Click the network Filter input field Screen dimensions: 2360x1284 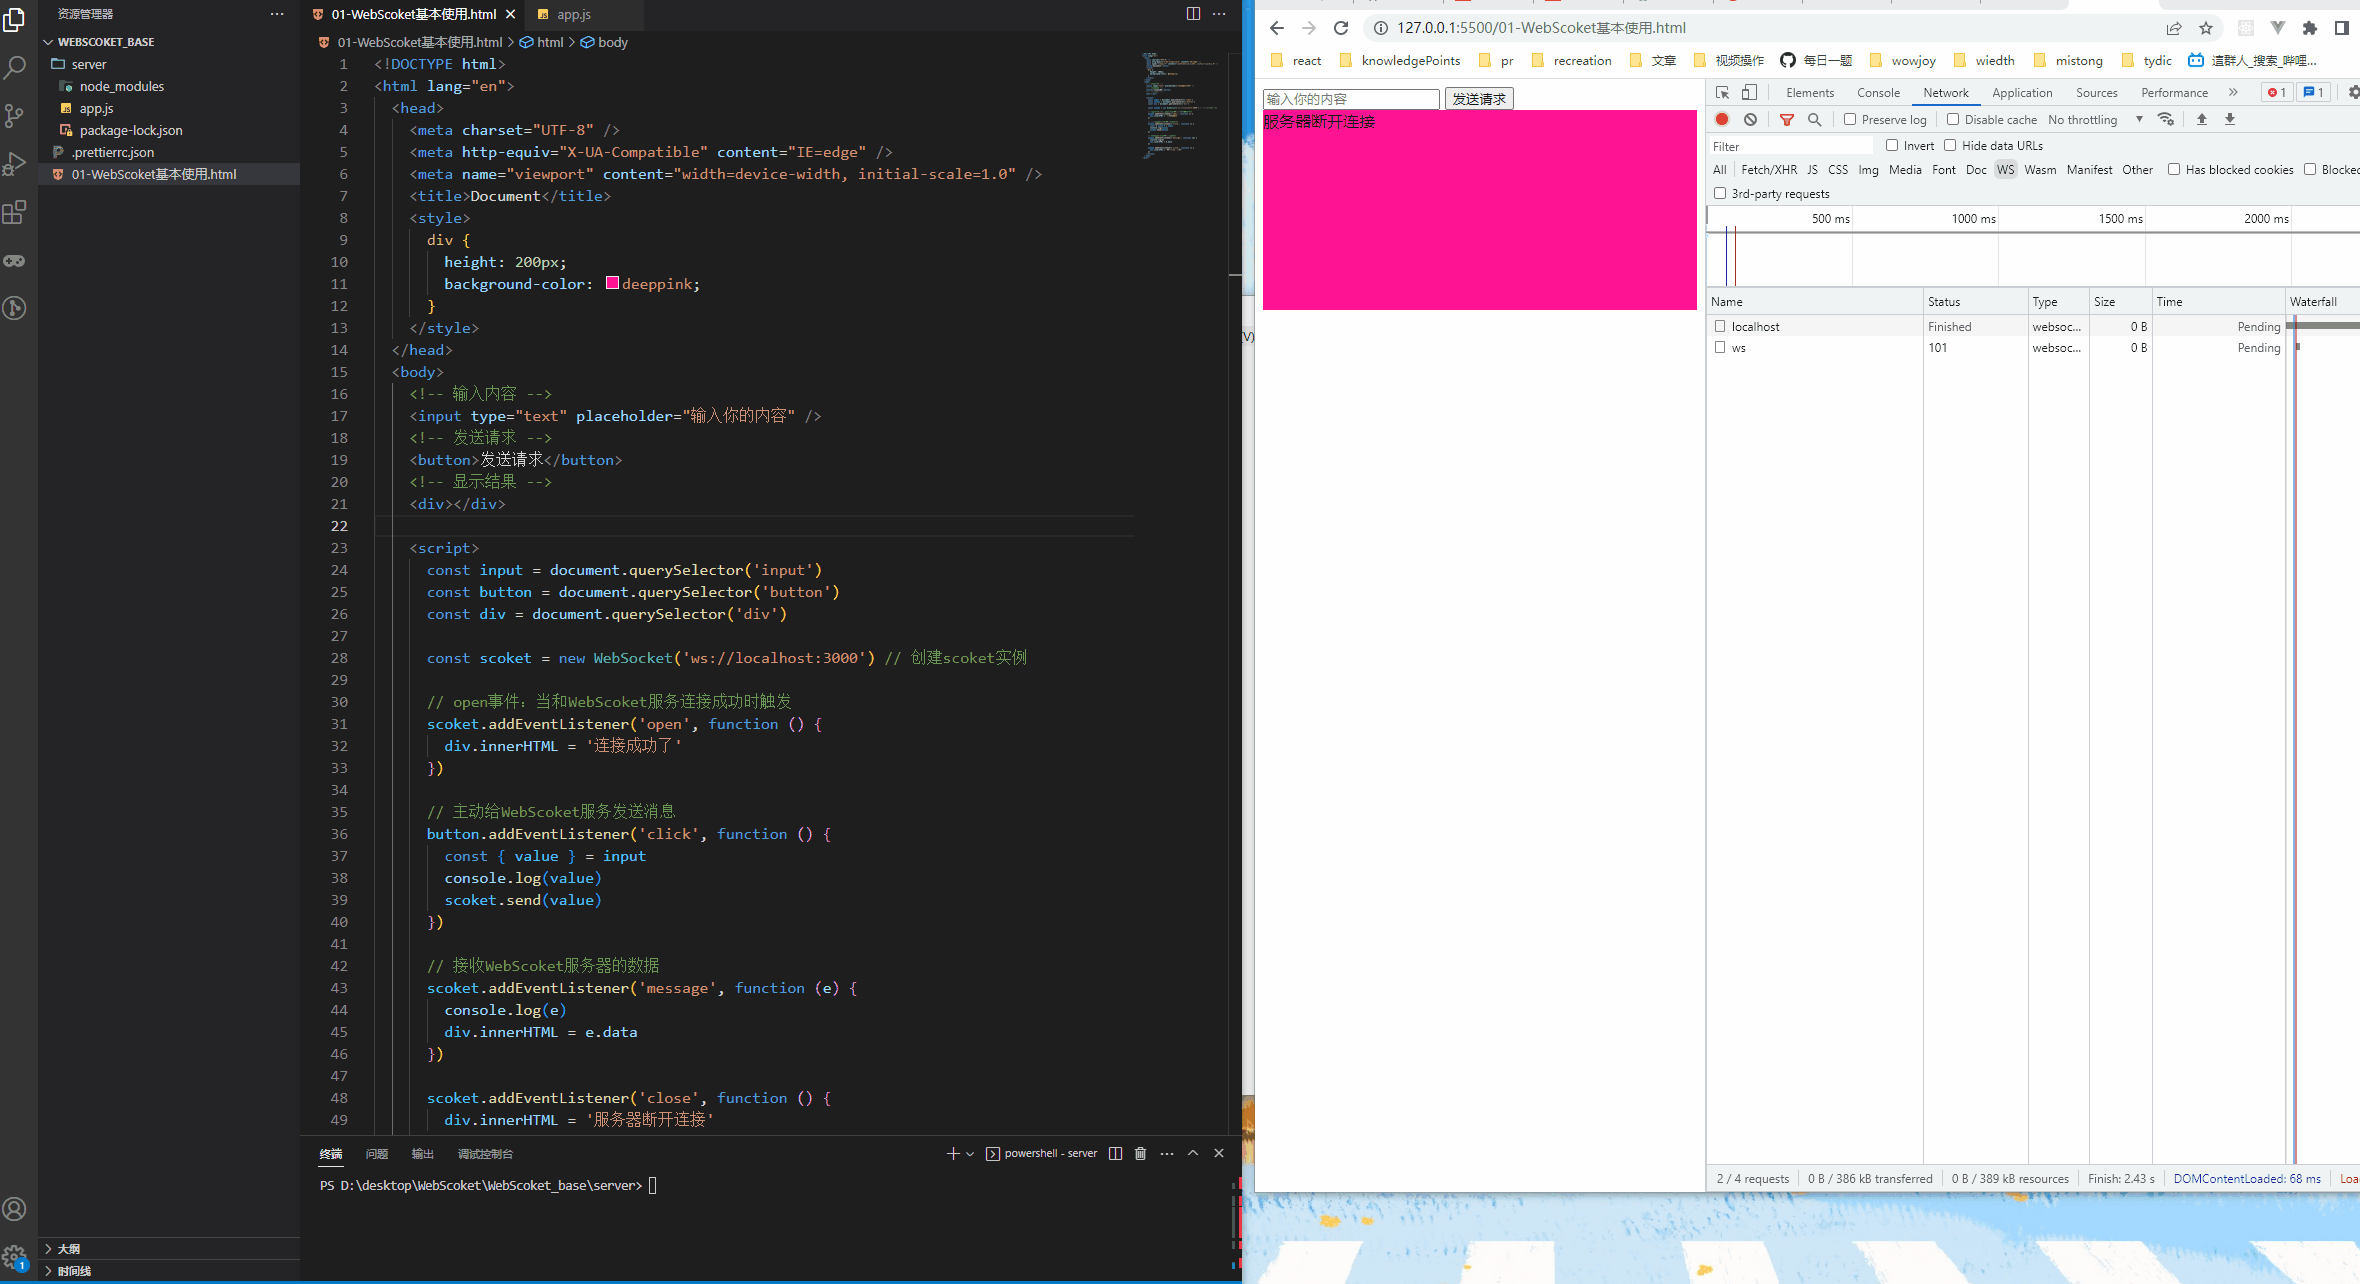pyautogui.click(x=1790, y=146)
